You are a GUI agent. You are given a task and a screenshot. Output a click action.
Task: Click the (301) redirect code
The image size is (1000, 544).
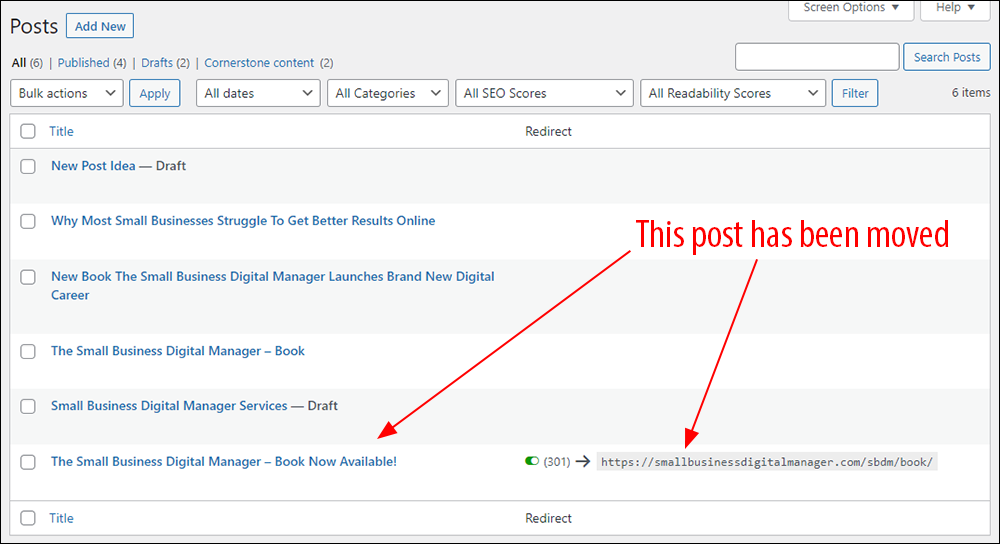(x=557, y=462)
